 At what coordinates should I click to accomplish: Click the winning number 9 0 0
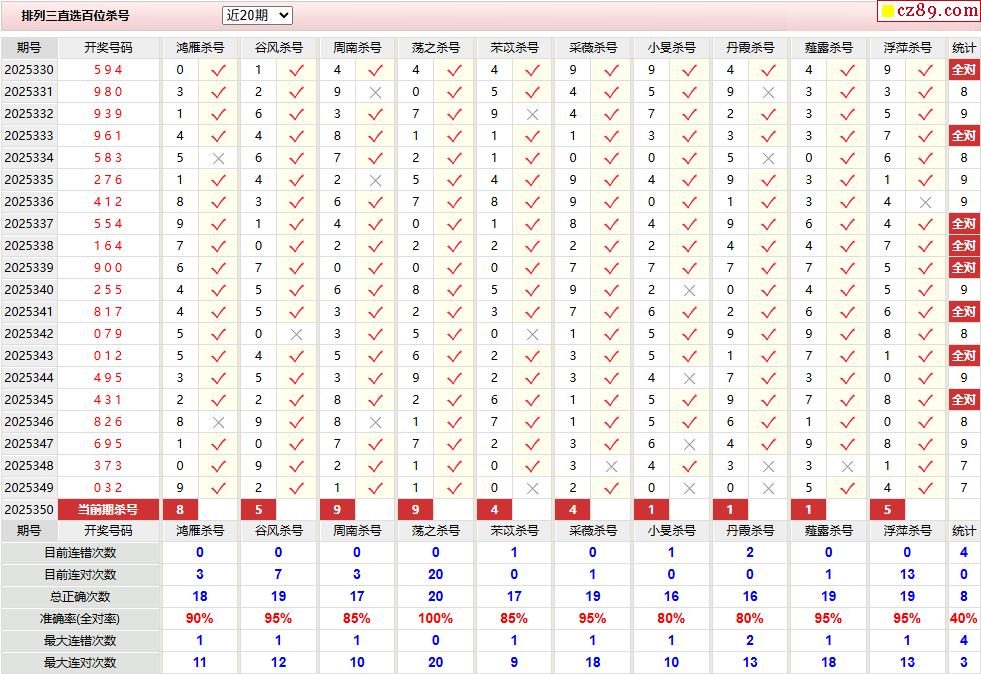(108, 268)
